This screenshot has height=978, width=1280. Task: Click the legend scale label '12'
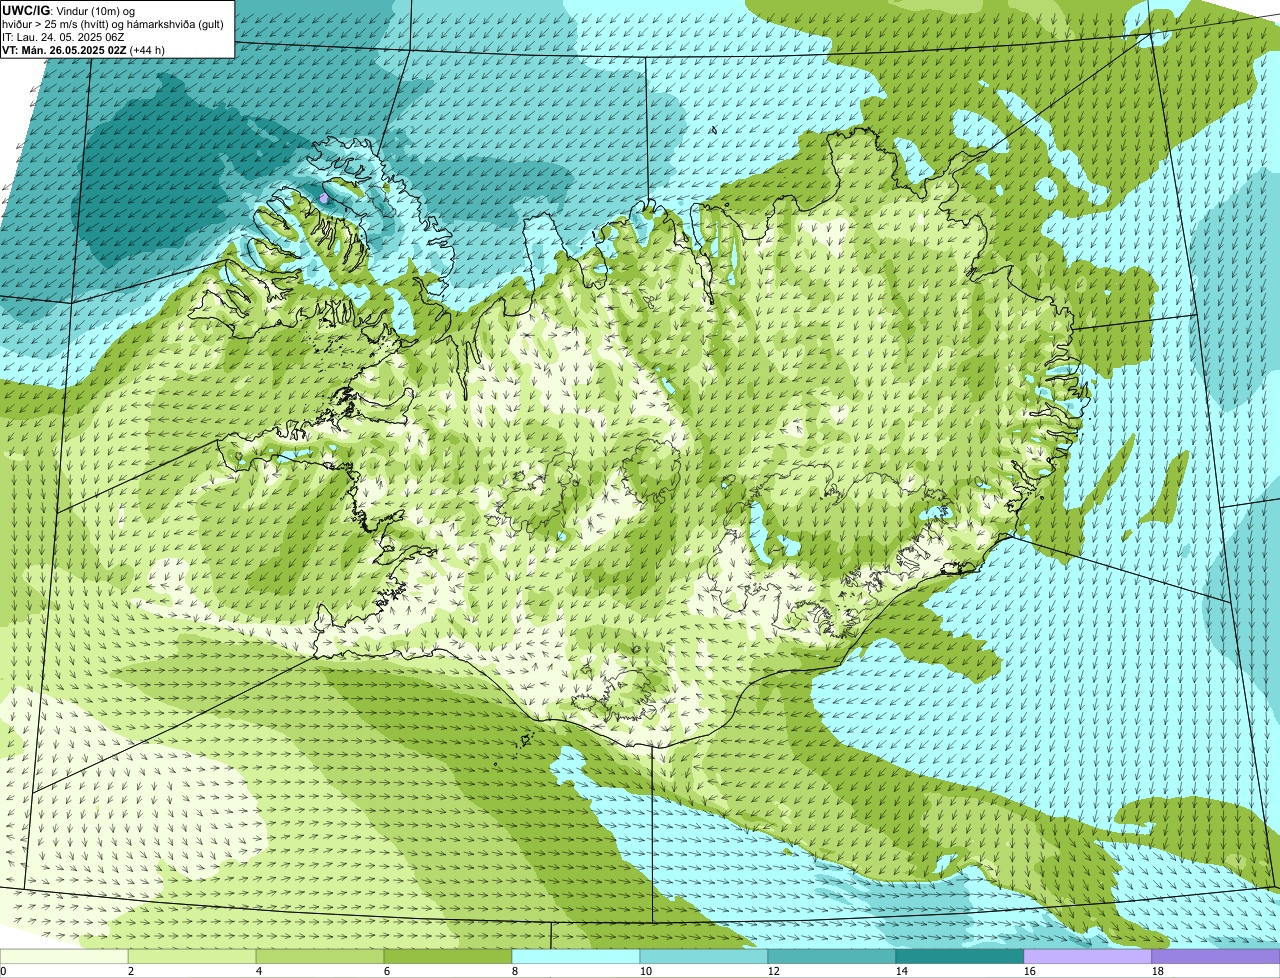[x=774, y=971]
